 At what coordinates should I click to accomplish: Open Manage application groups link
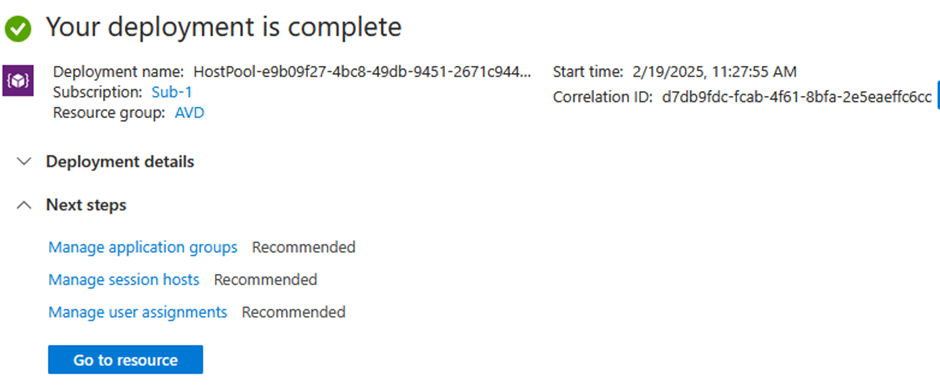pyautogui.click(x=143, y=247)
